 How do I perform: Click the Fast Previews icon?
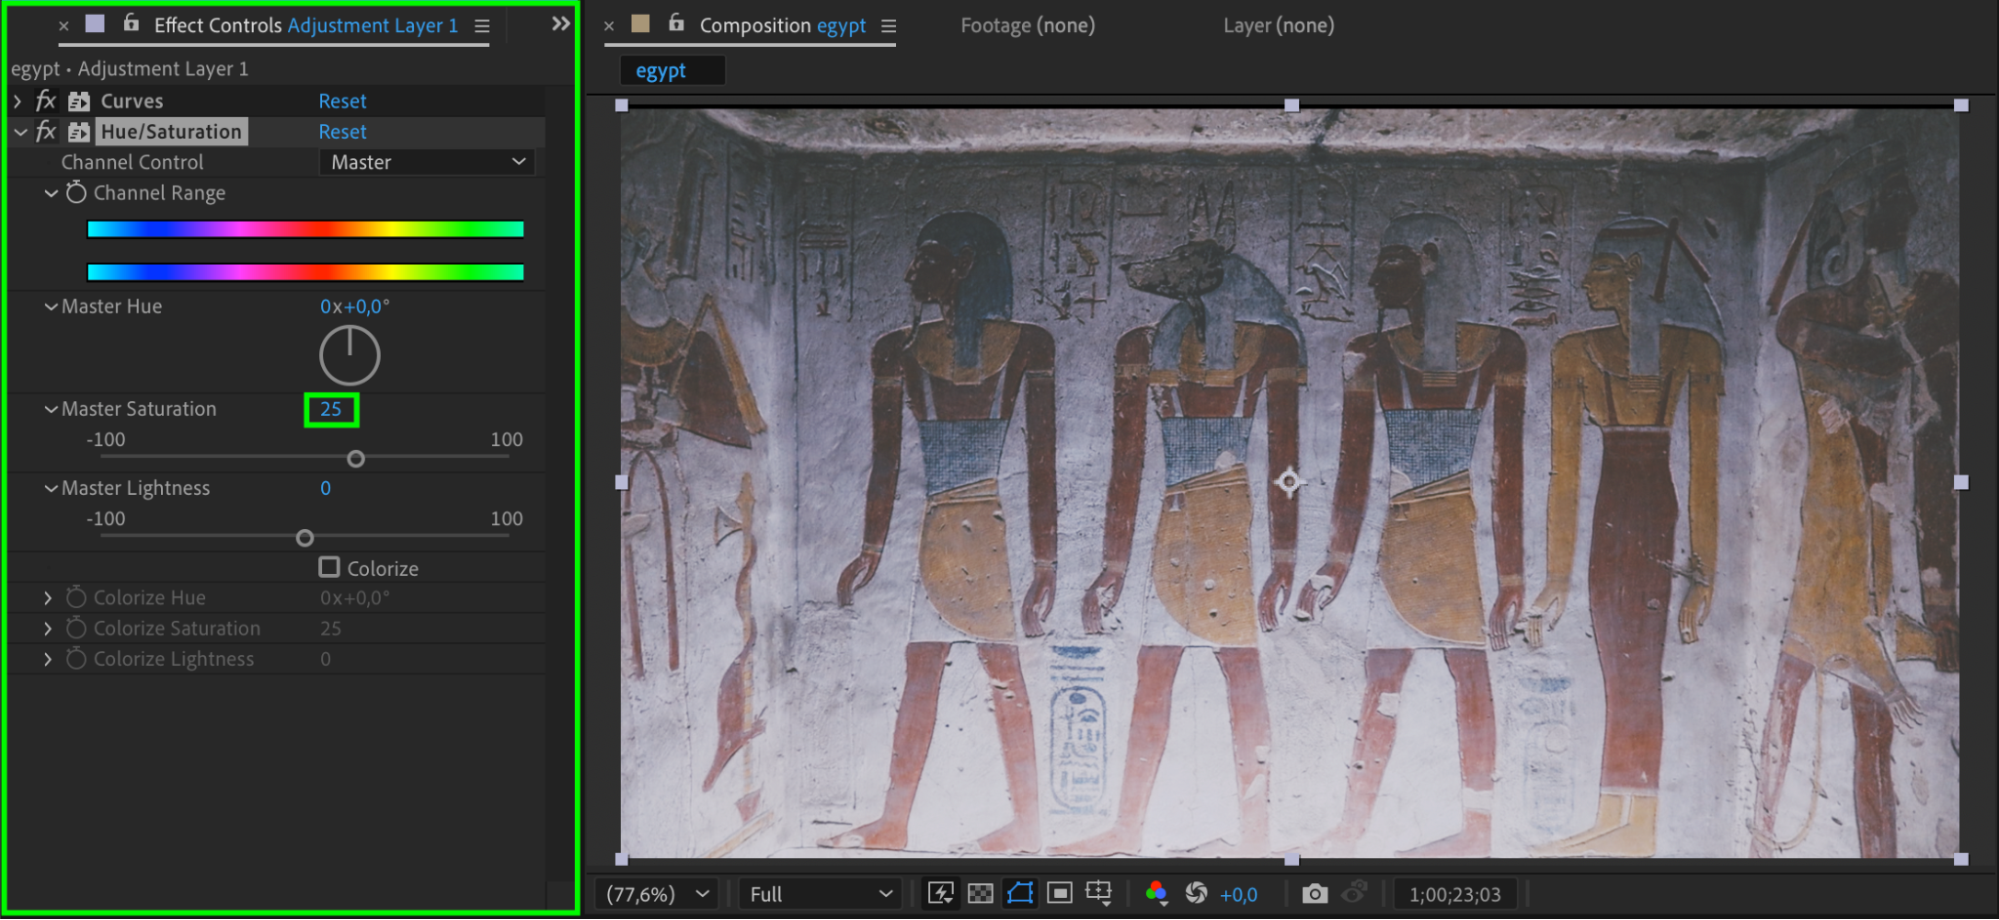pos(940,893)
